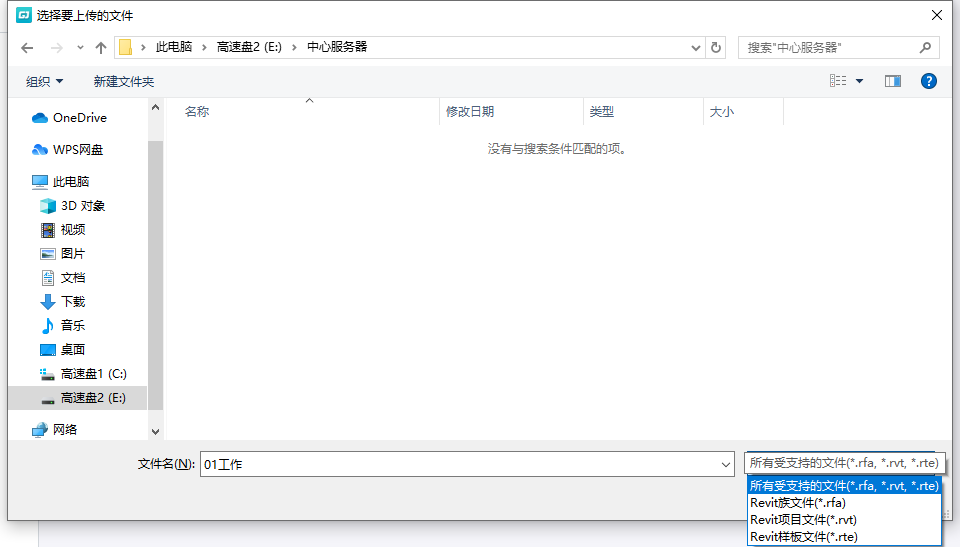Go to the 下载 folder
Viewport: 960px width, 547px height.
72,302
